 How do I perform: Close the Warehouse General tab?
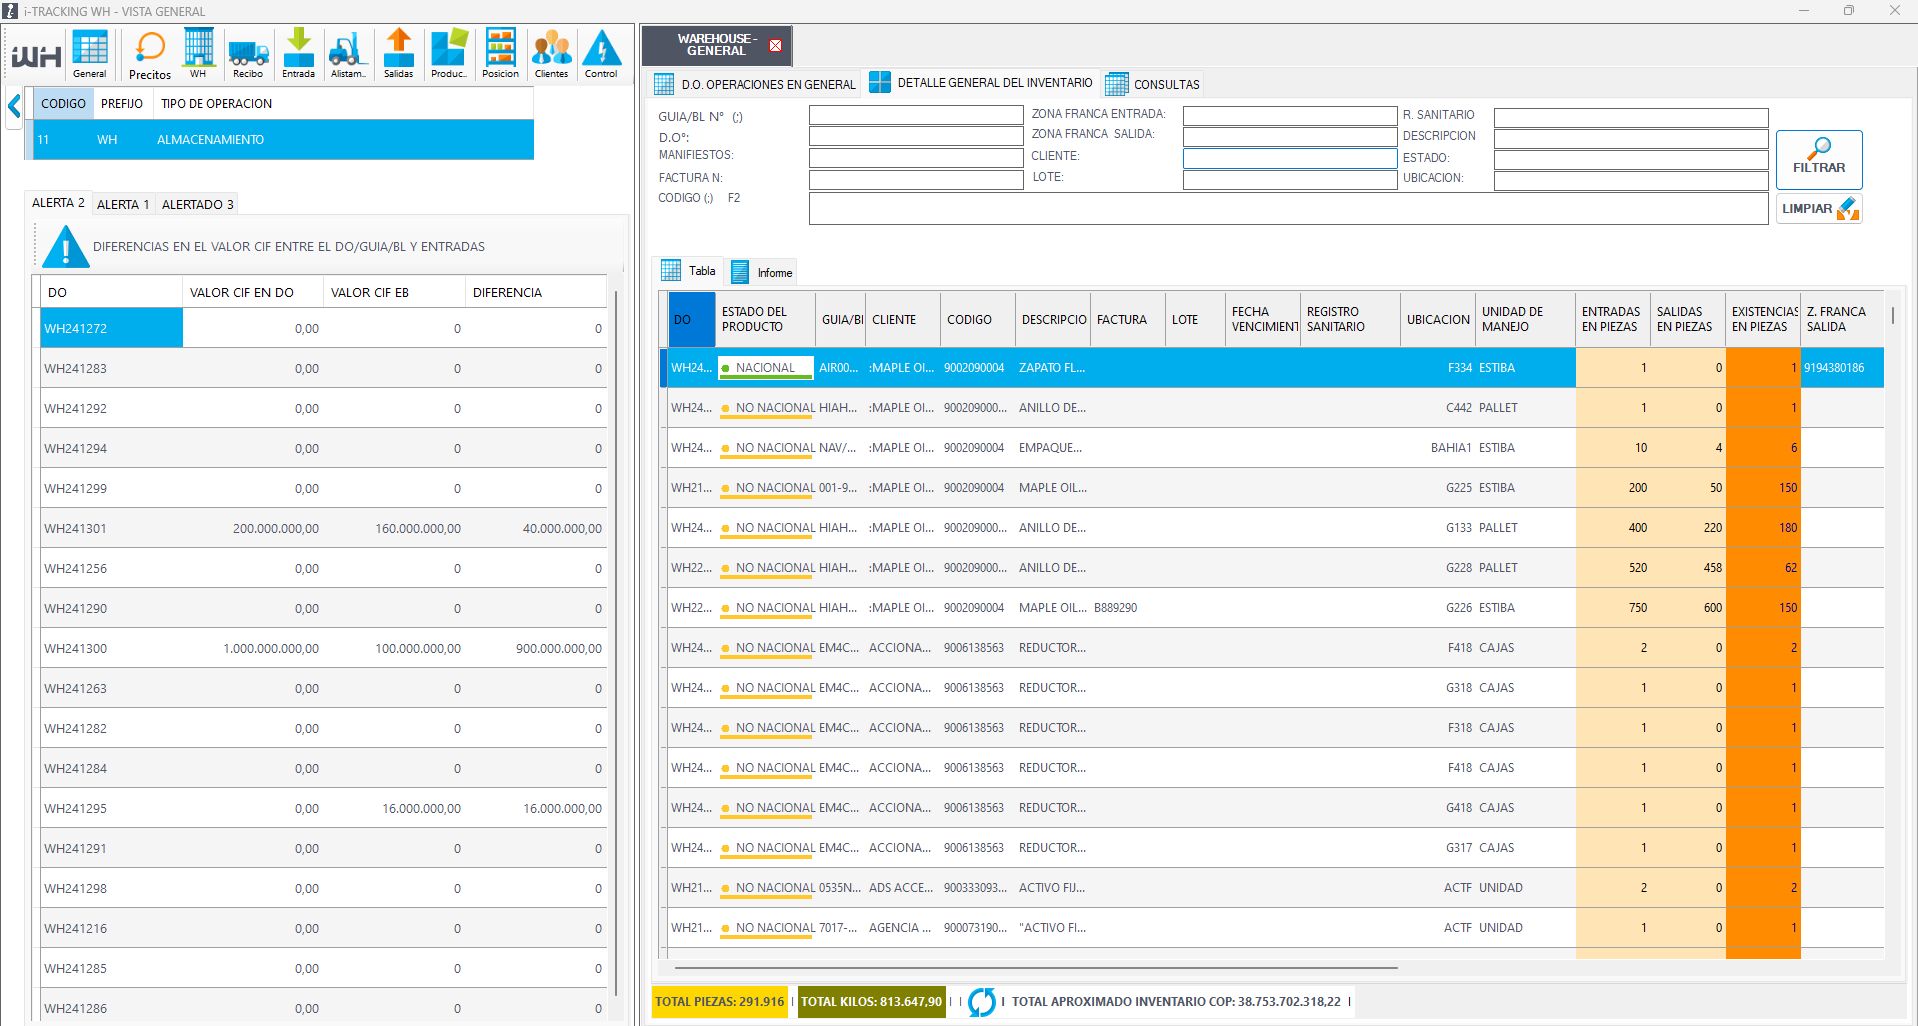click(x=775, y=46)
